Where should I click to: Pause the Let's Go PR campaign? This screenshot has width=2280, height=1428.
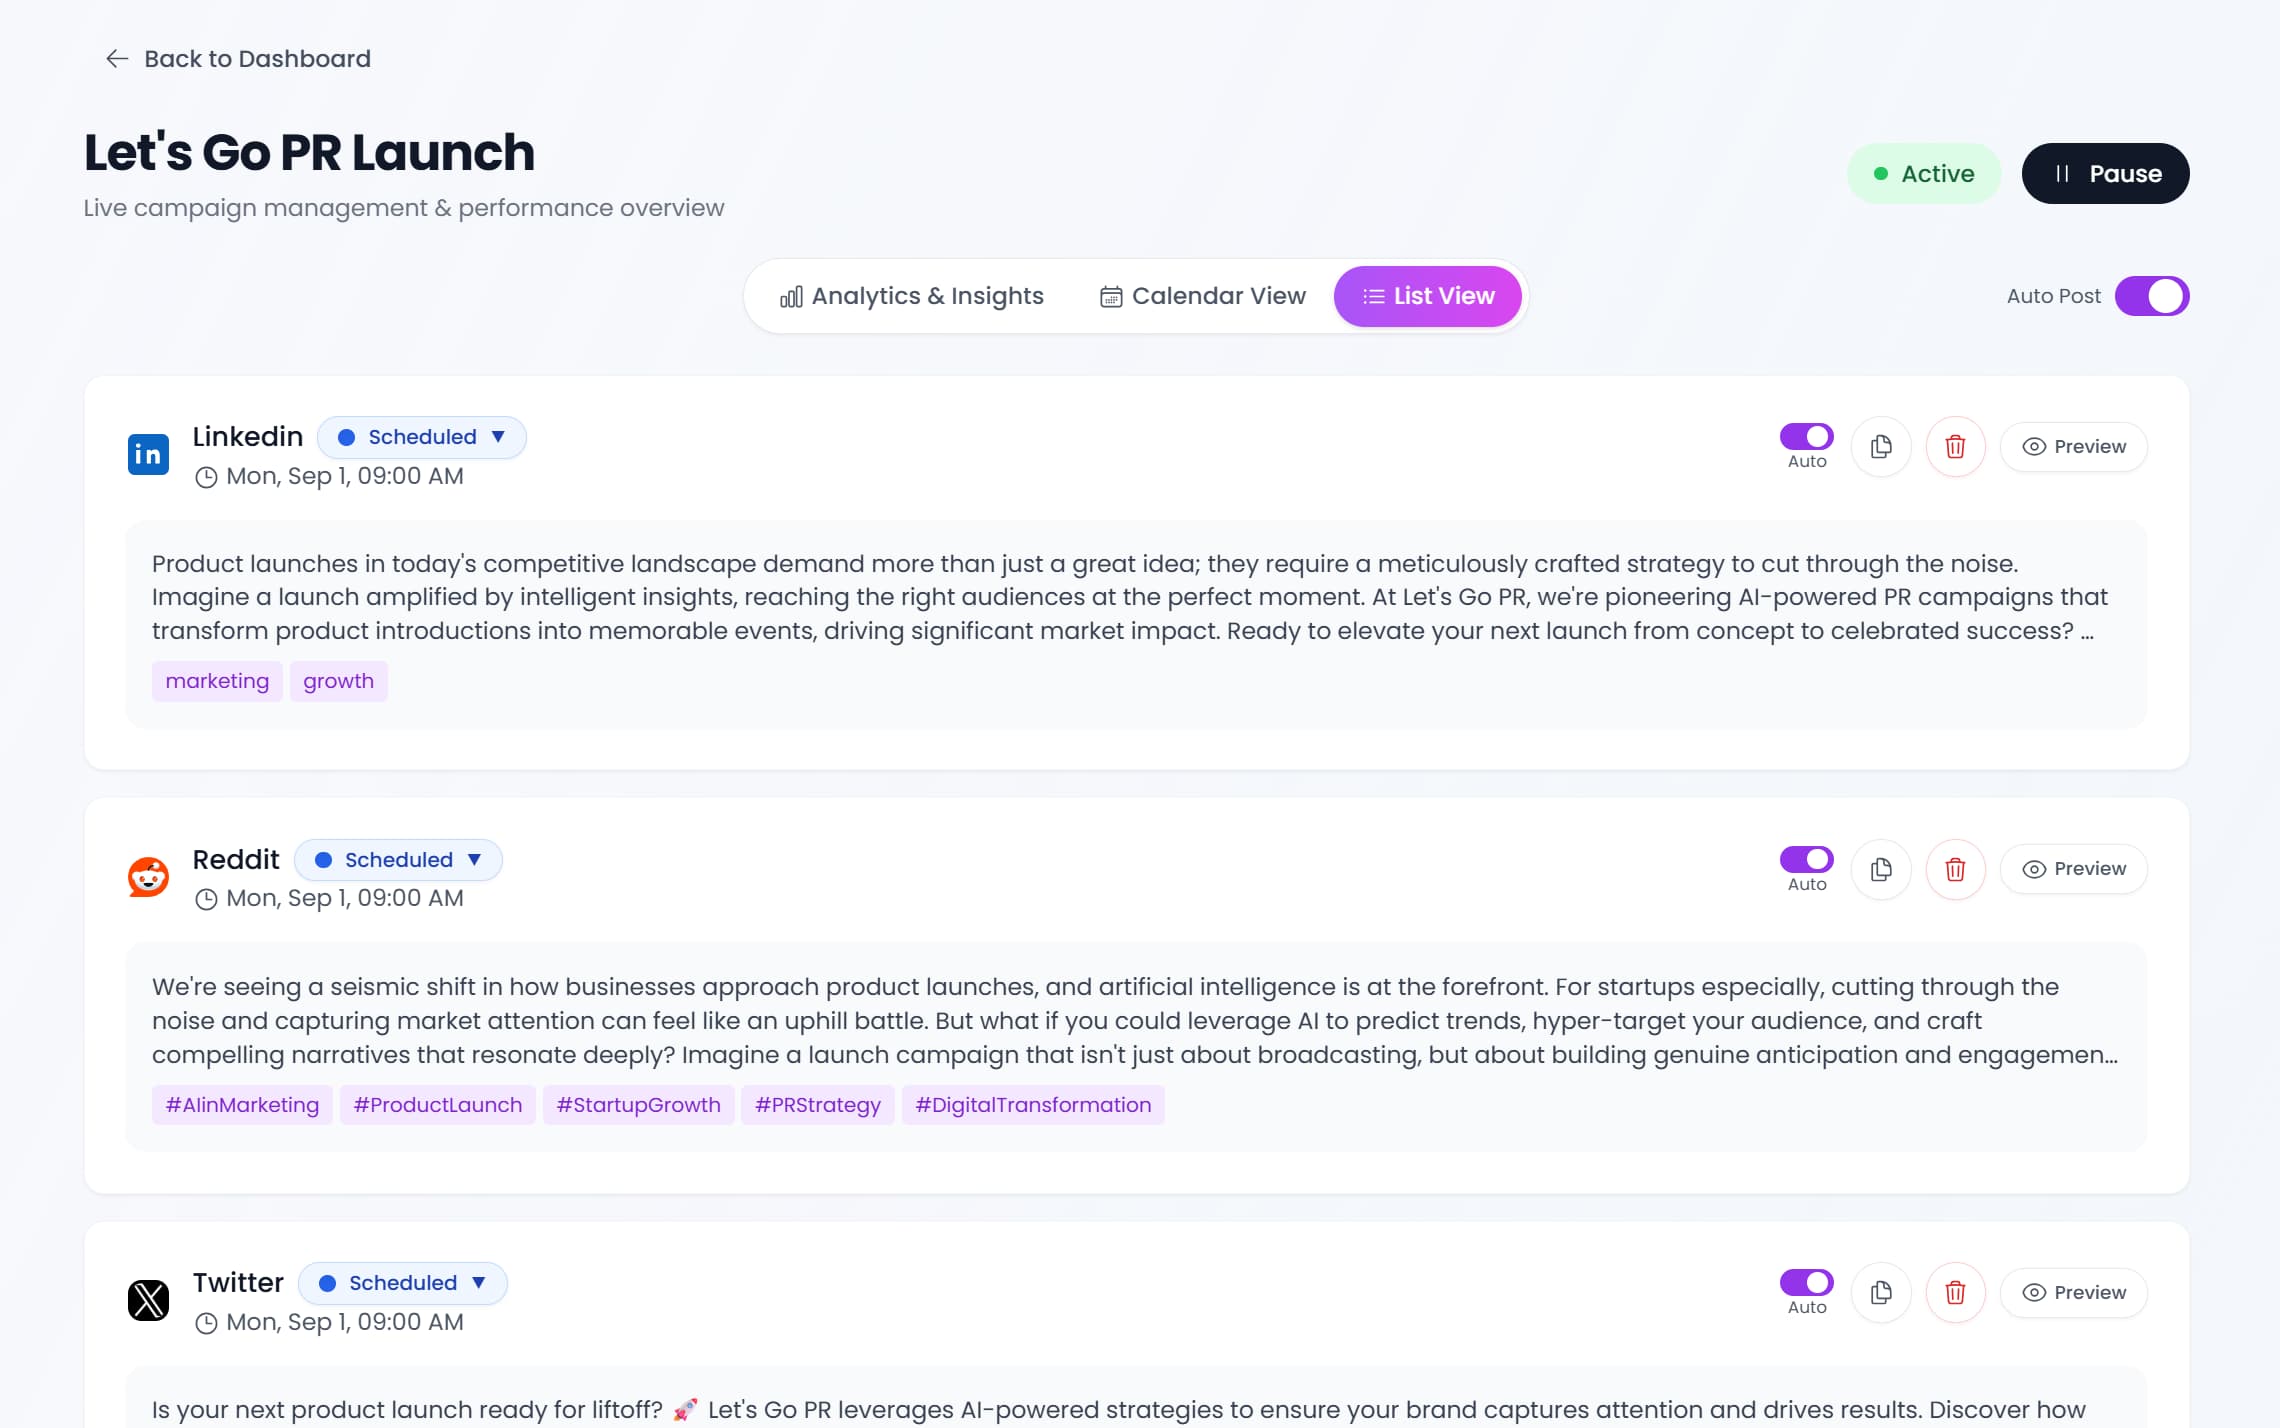pos(2105,173)
